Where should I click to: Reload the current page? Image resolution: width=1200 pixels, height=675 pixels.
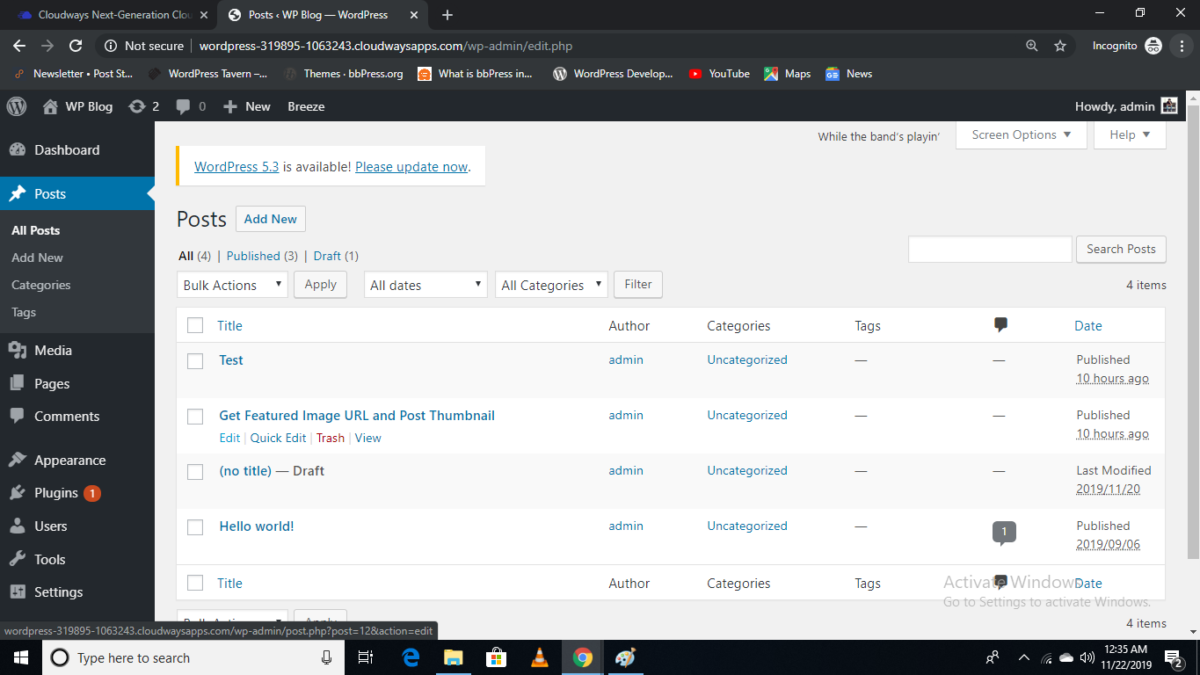[x=75, y=46]
